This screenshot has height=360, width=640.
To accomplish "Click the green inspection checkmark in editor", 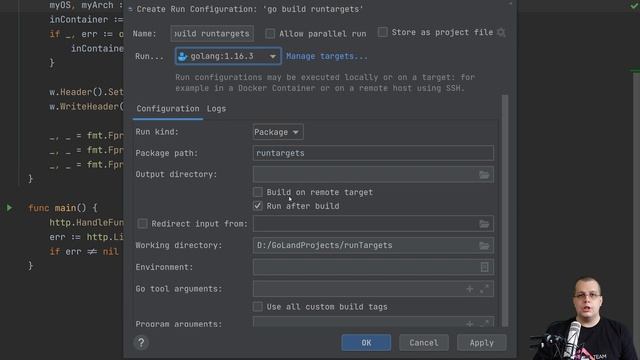I will 634,6.
